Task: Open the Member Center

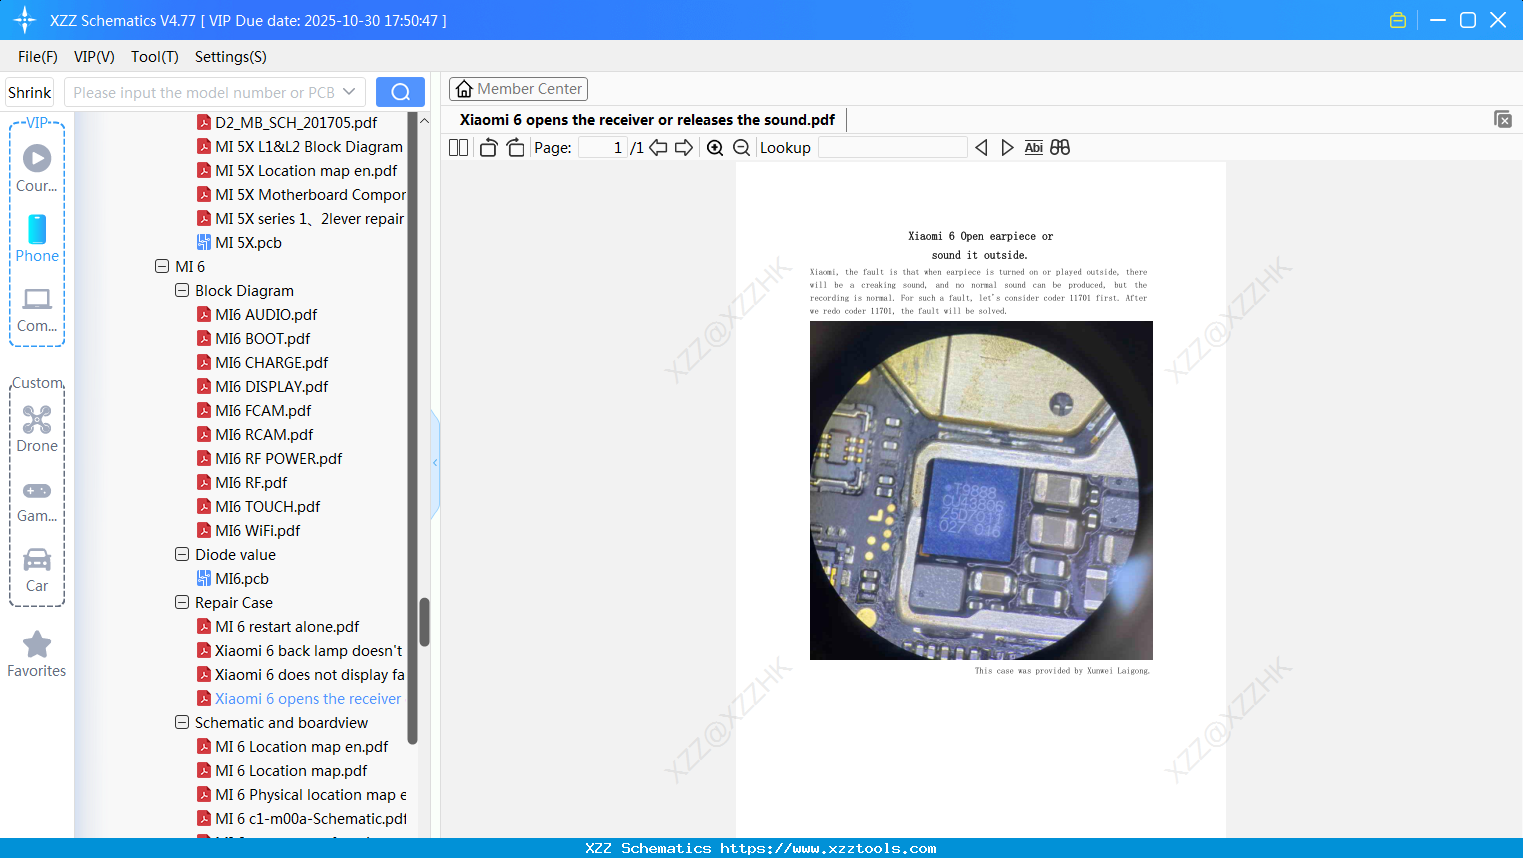Action: pos(518,89)
